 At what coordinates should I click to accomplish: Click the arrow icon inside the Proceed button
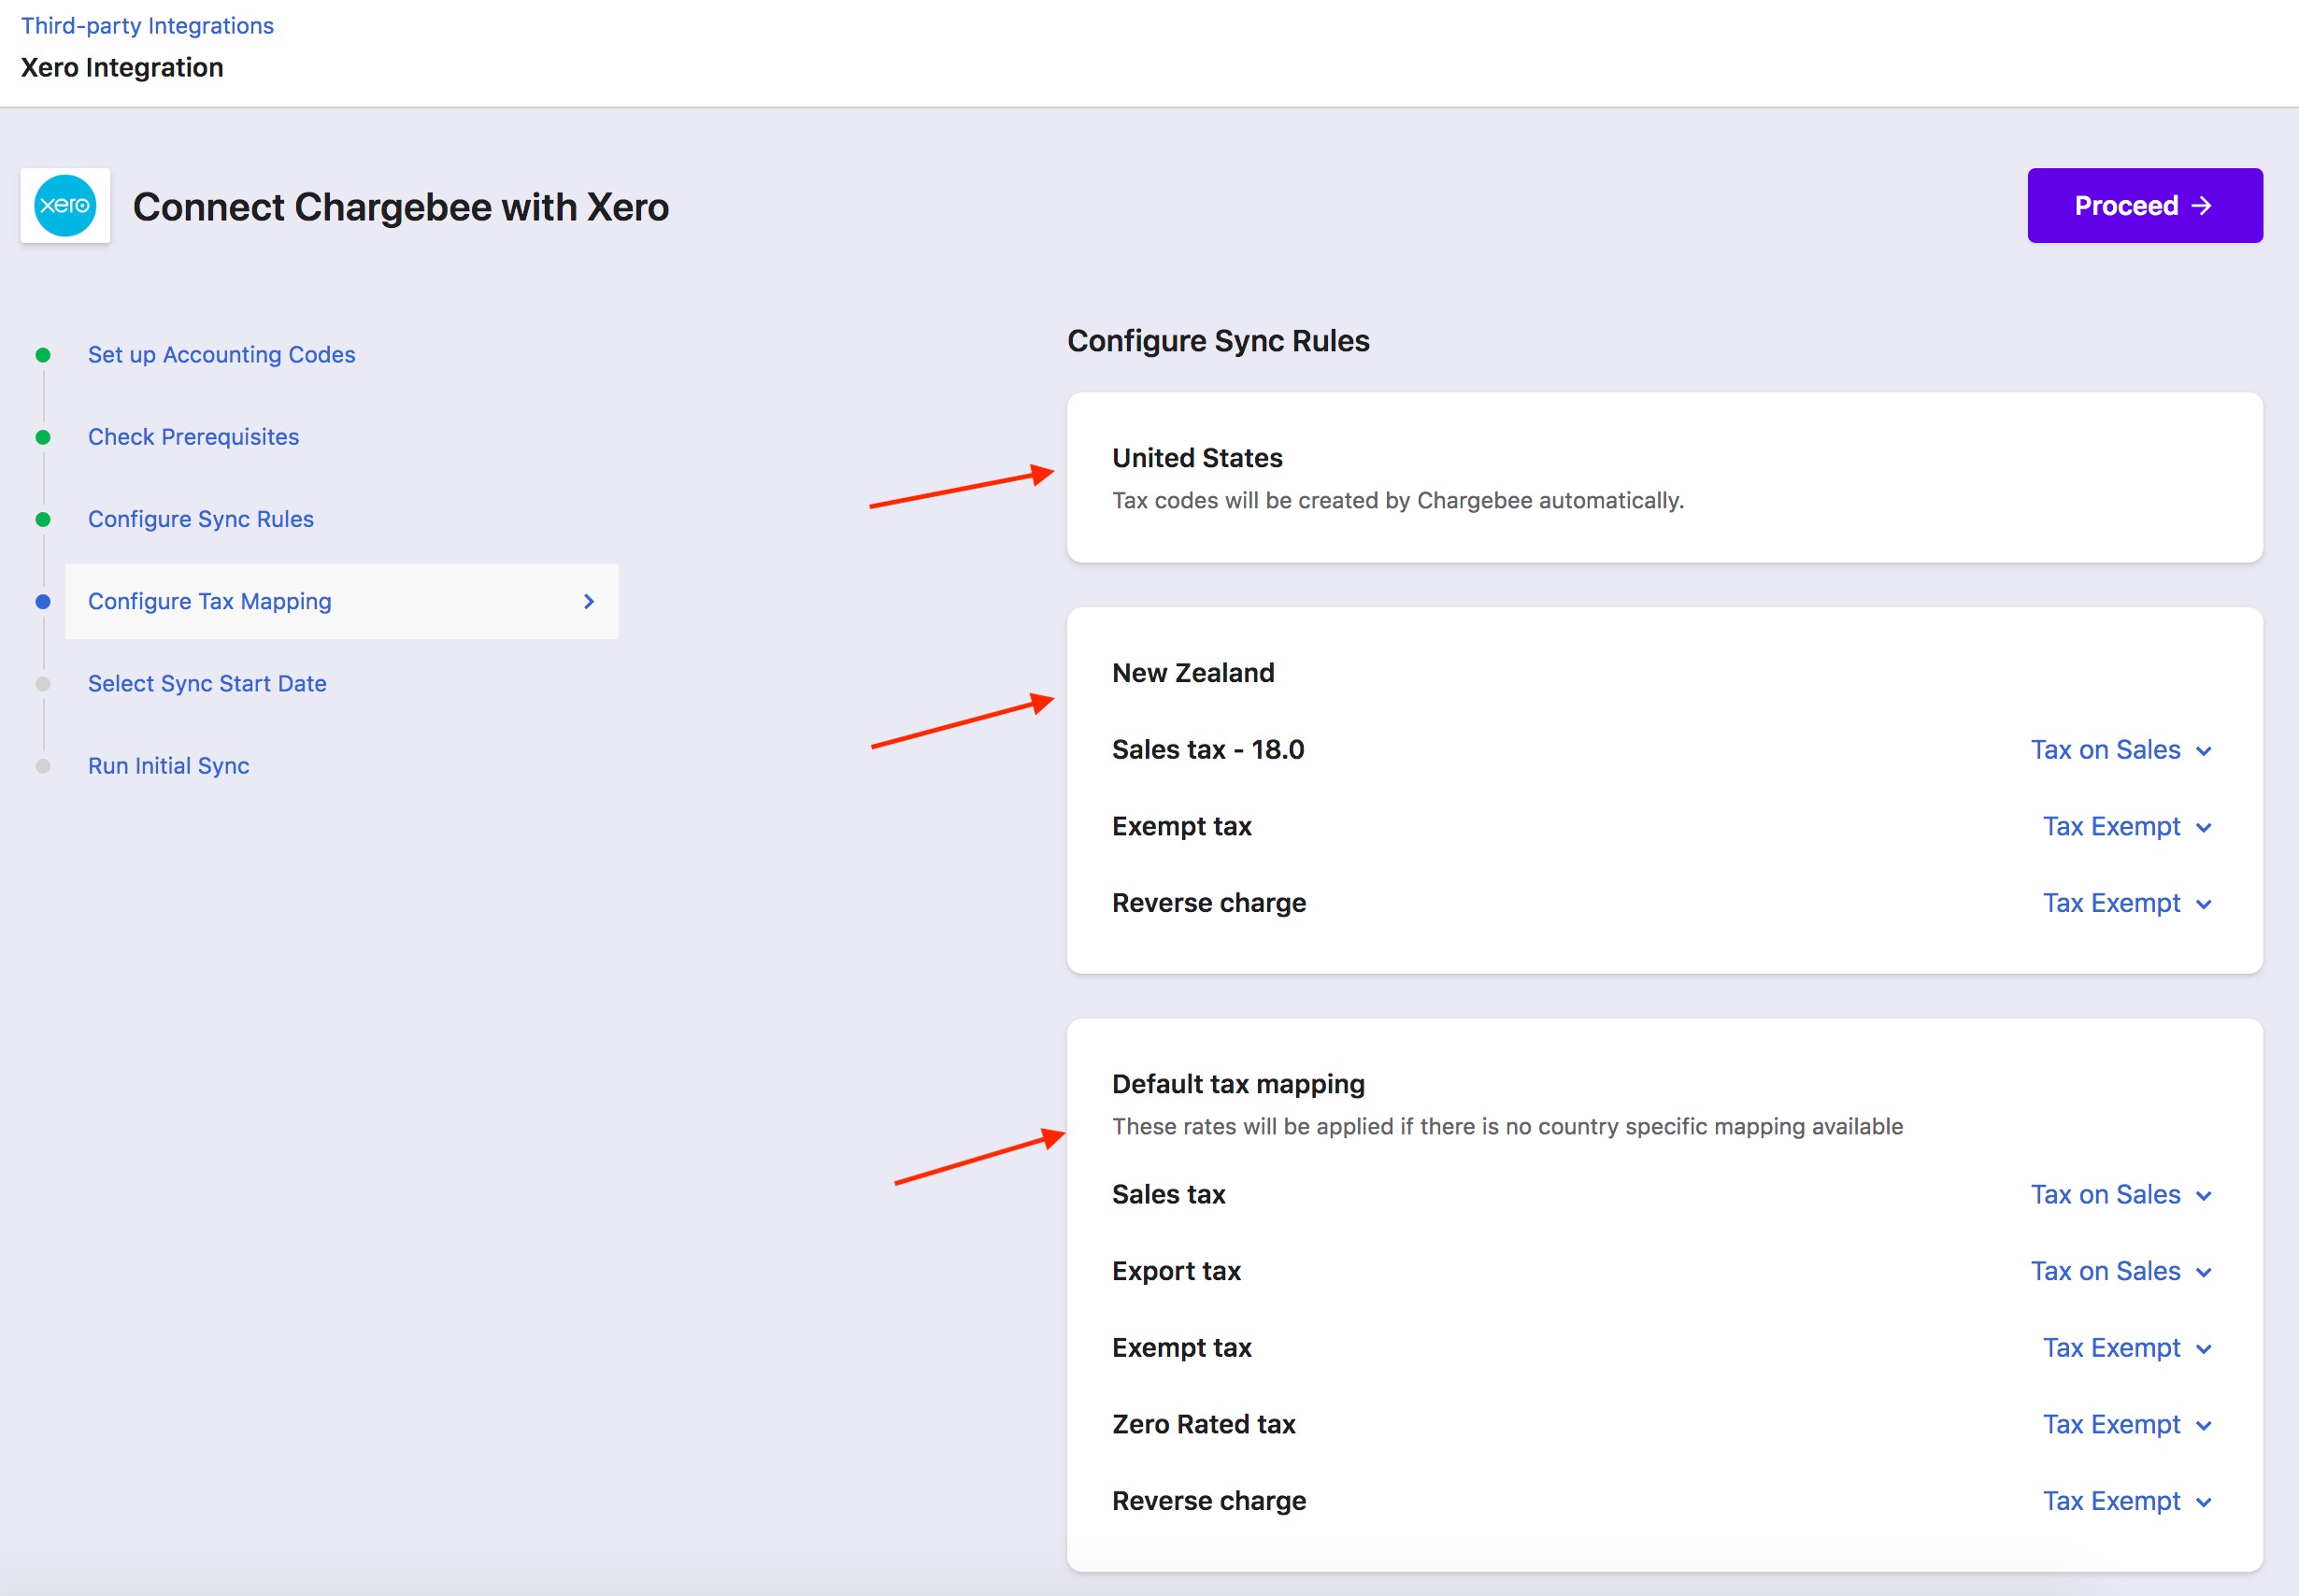pos(2203,205)
